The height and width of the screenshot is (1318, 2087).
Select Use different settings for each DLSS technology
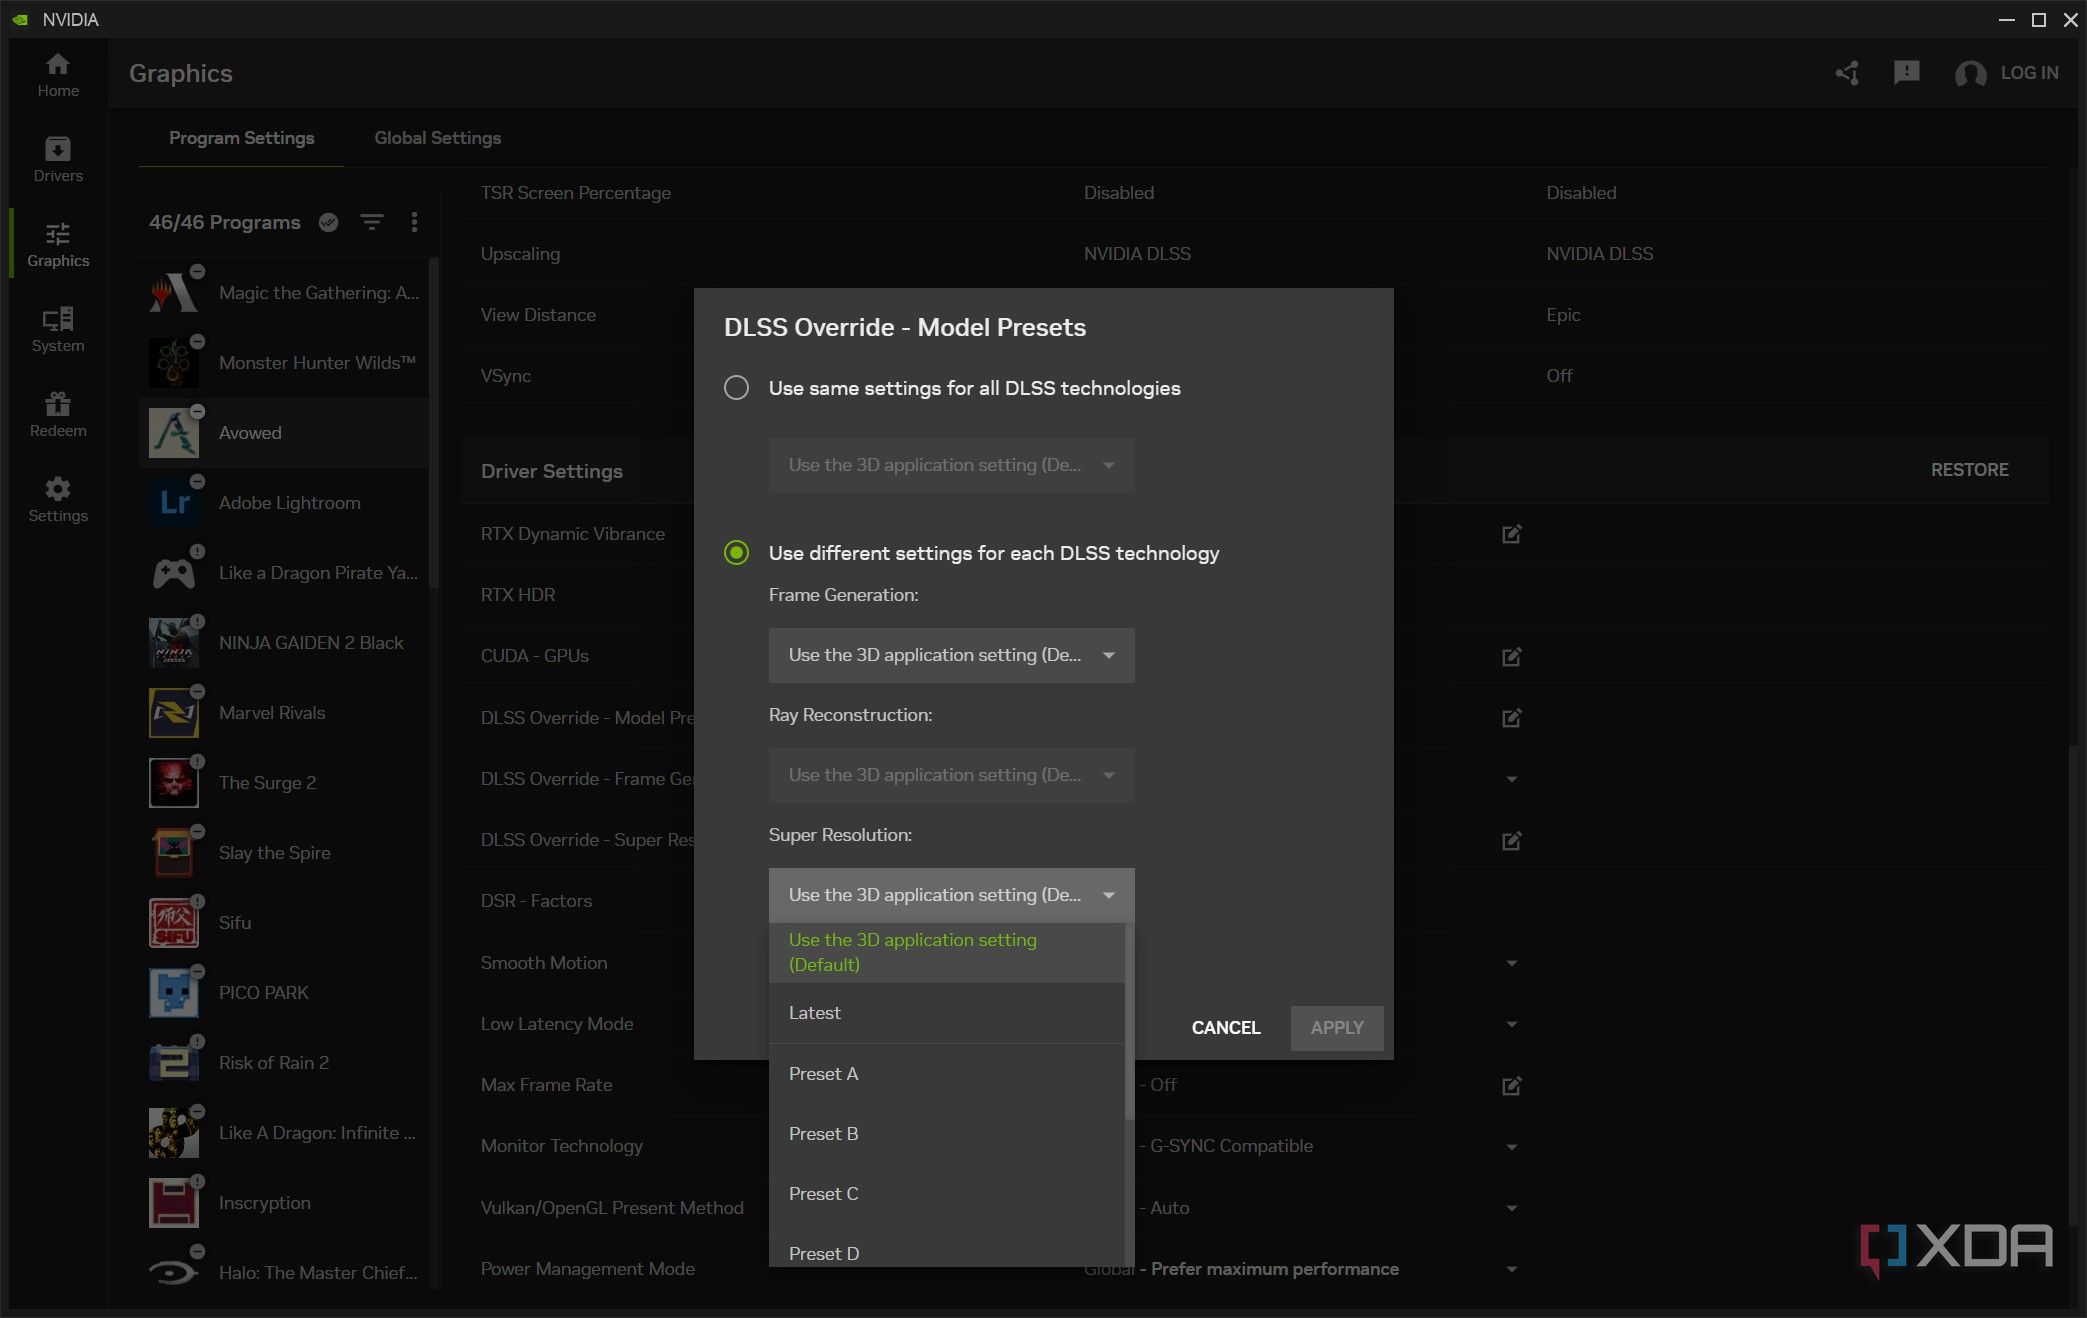coord(736,553)
